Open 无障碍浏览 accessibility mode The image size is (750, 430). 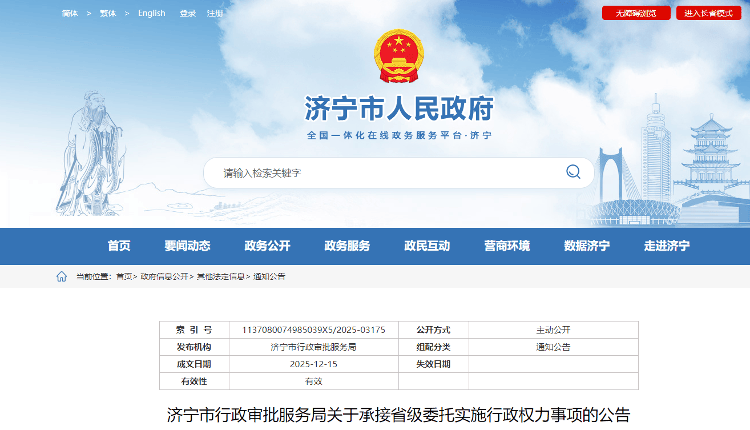pos(636,13)
